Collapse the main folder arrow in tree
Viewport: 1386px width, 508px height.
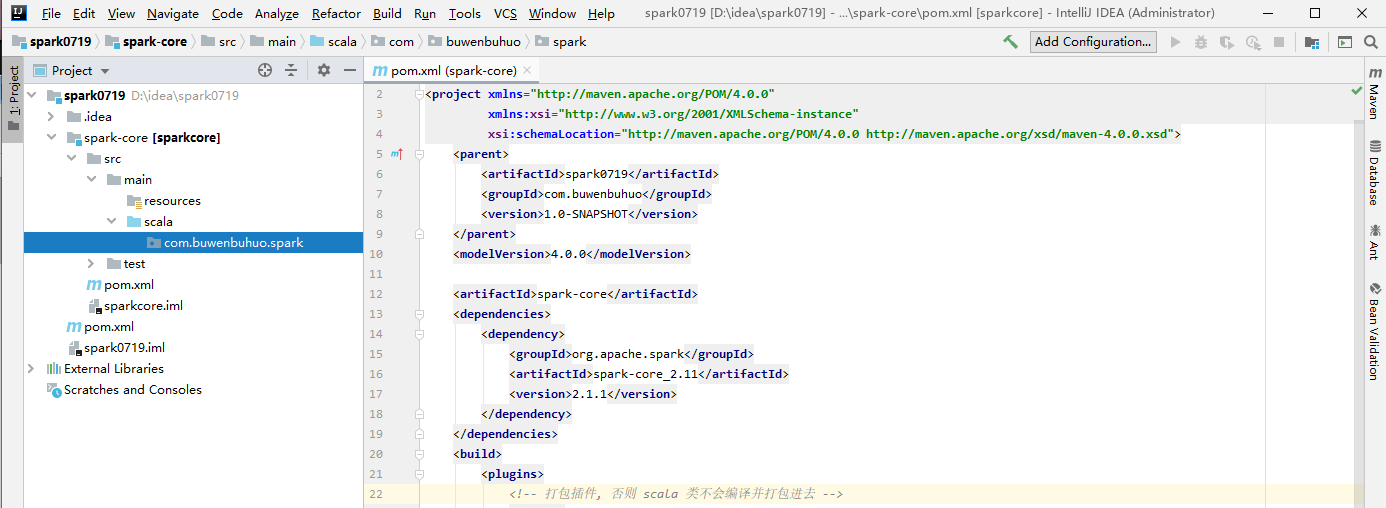(x=91, y=180)
